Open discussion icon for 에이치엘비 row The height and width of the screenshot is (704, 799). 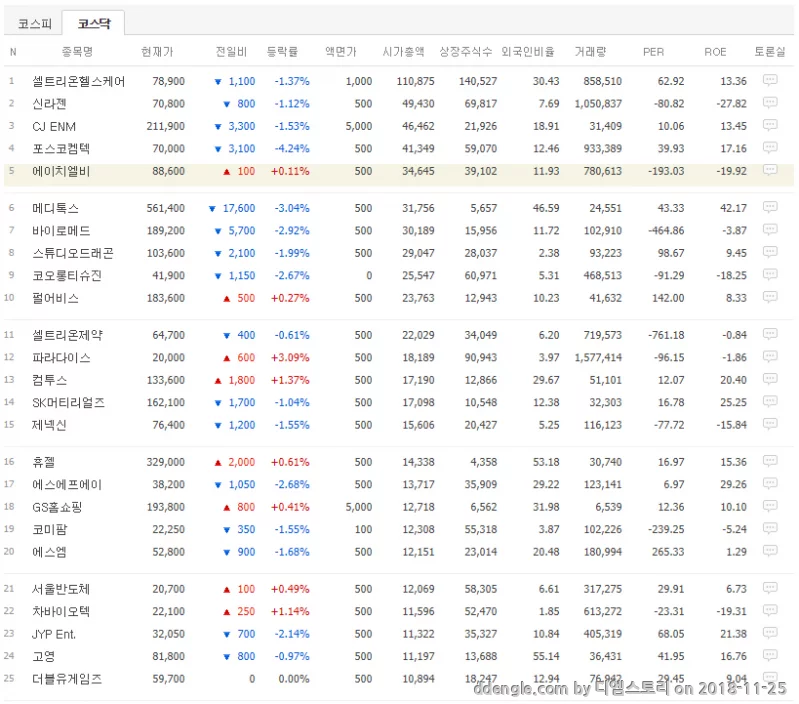tap(770, 170)
